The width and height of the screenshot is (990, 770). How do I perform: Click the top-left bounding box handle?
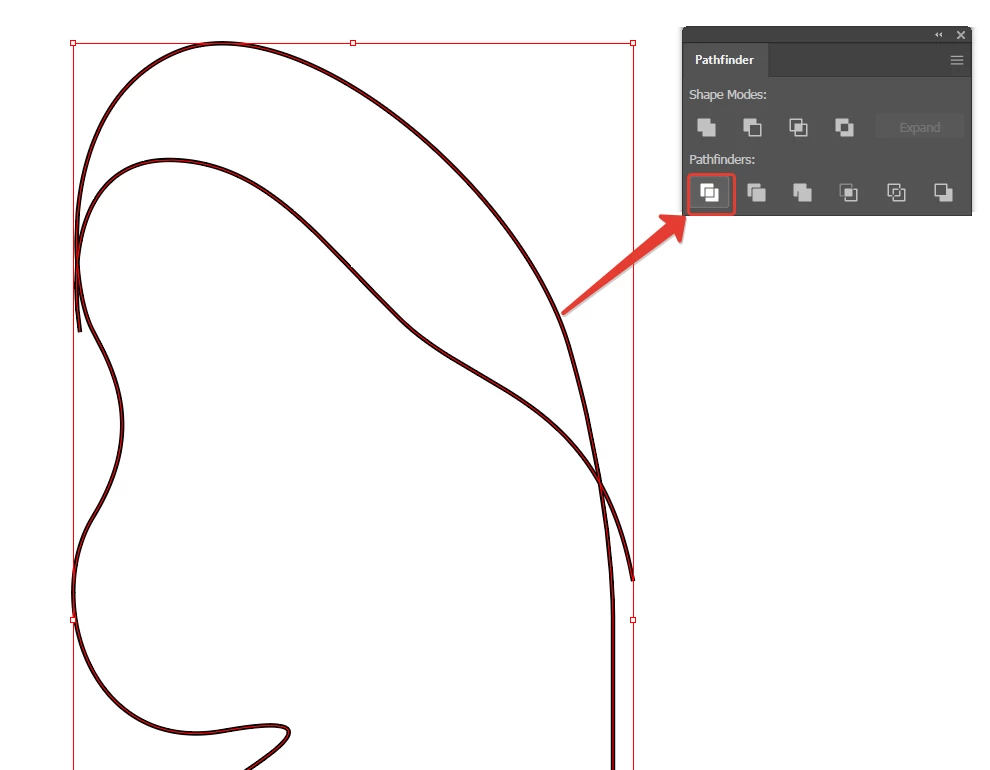73,43
